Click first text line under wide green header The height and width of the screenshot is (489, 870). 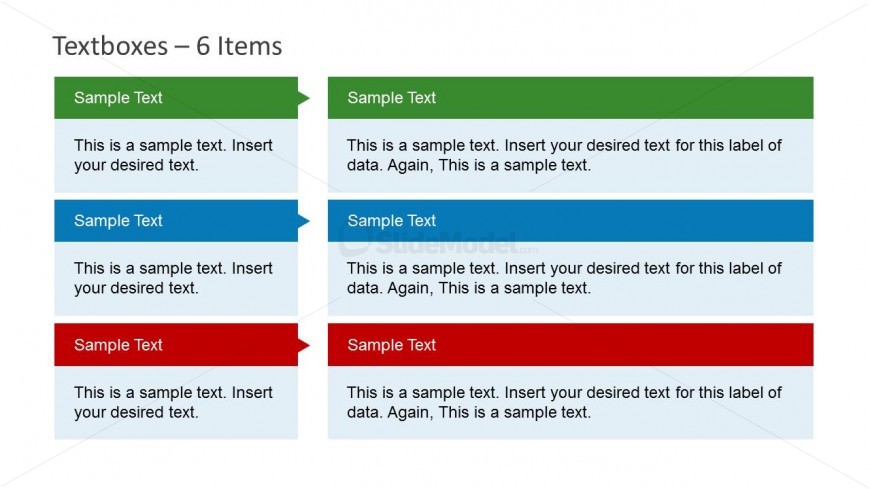point(564,146)
